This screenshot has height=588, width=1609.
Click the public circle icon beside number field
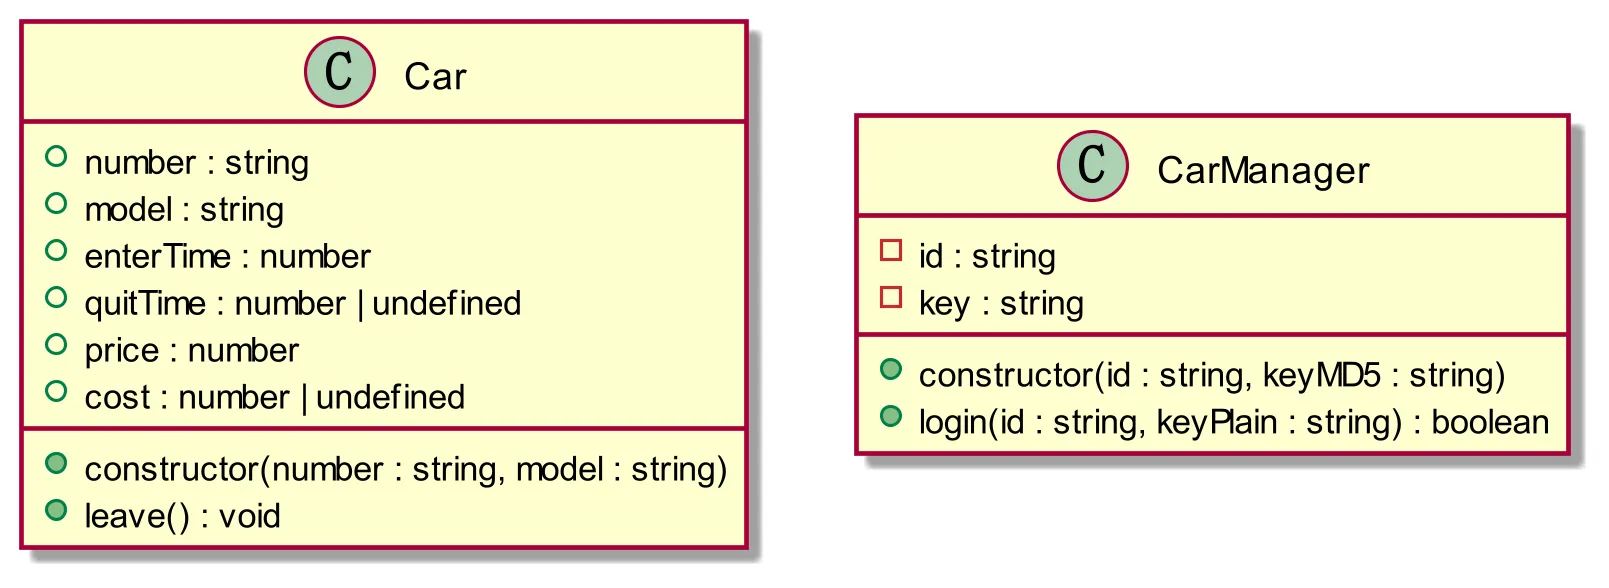point(56,157)
